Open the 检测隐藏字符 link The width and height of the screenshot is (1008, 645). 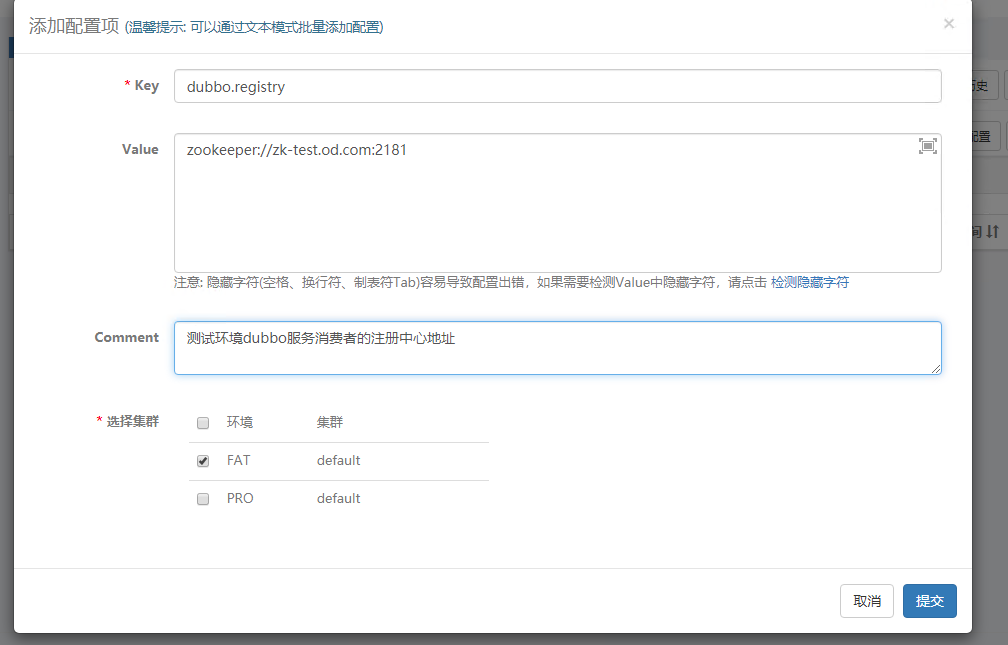[x=809, y=283]
